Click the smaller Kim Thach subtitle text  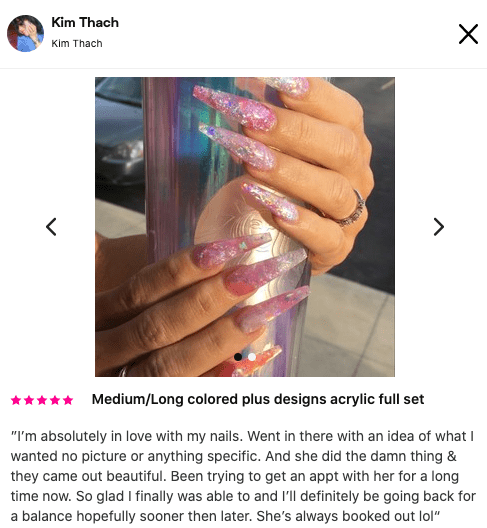coord(77,43)
